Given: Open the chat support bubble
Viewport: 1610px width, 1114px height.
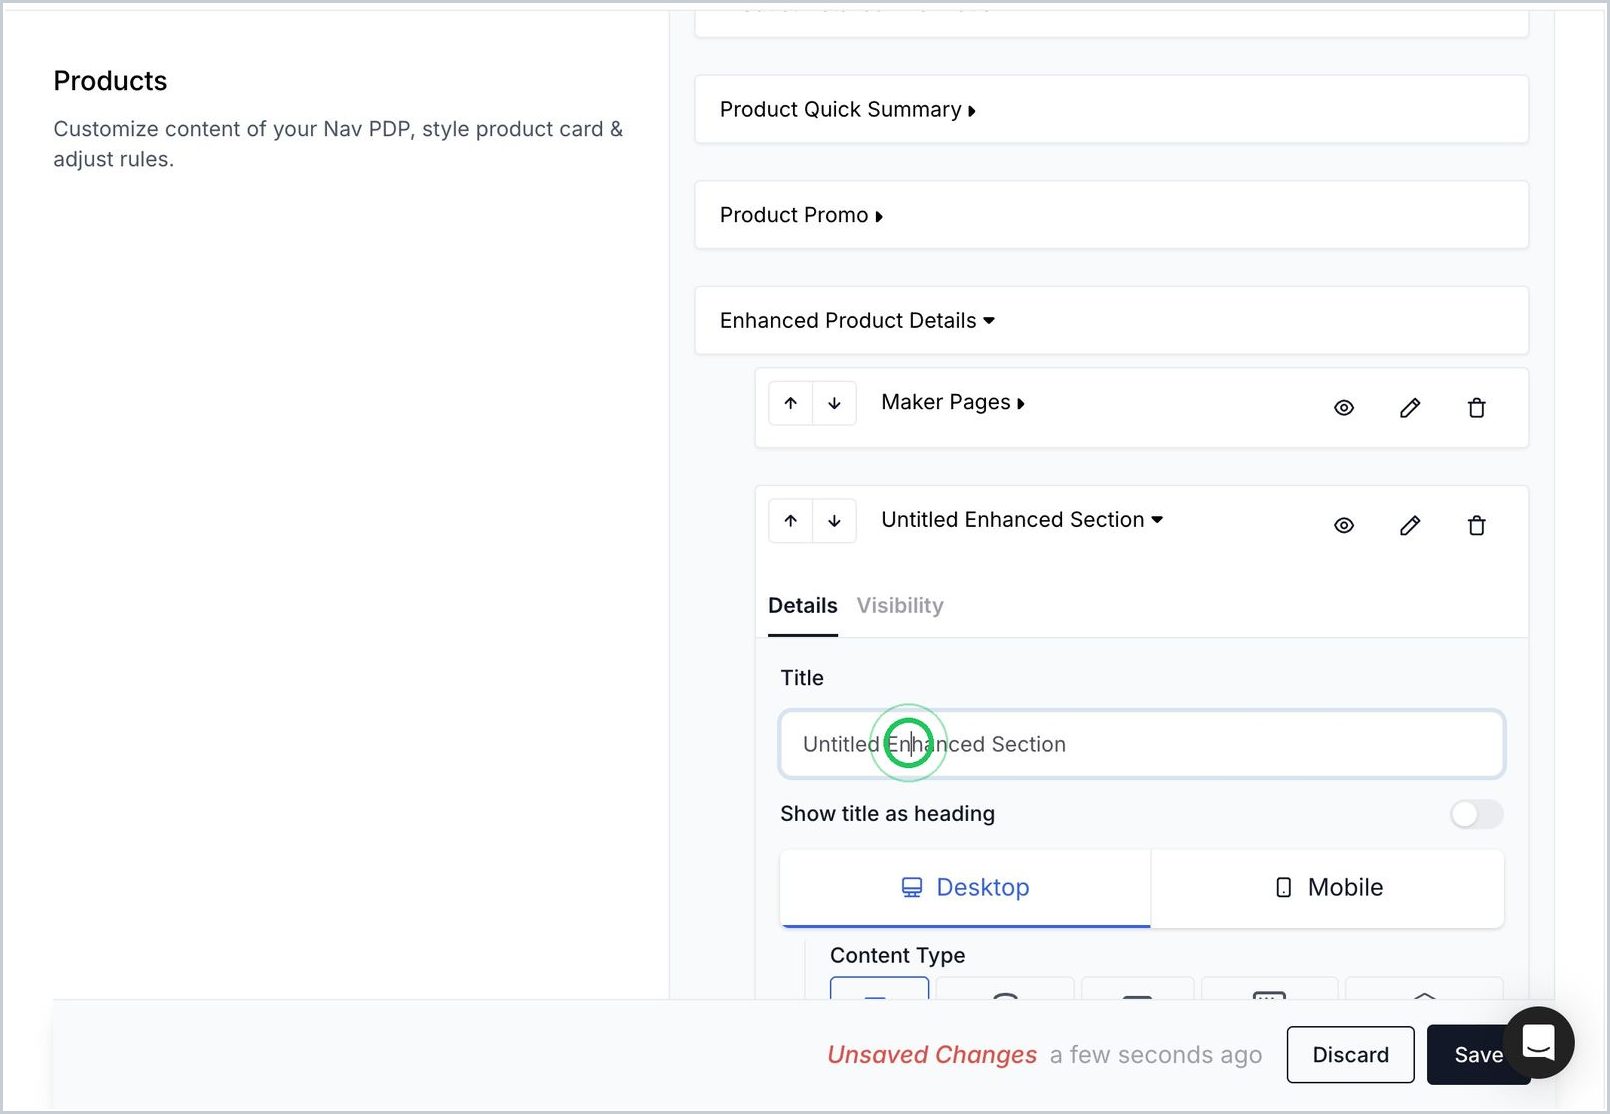Looking at the screenshot, I should coord(1538,1042).
